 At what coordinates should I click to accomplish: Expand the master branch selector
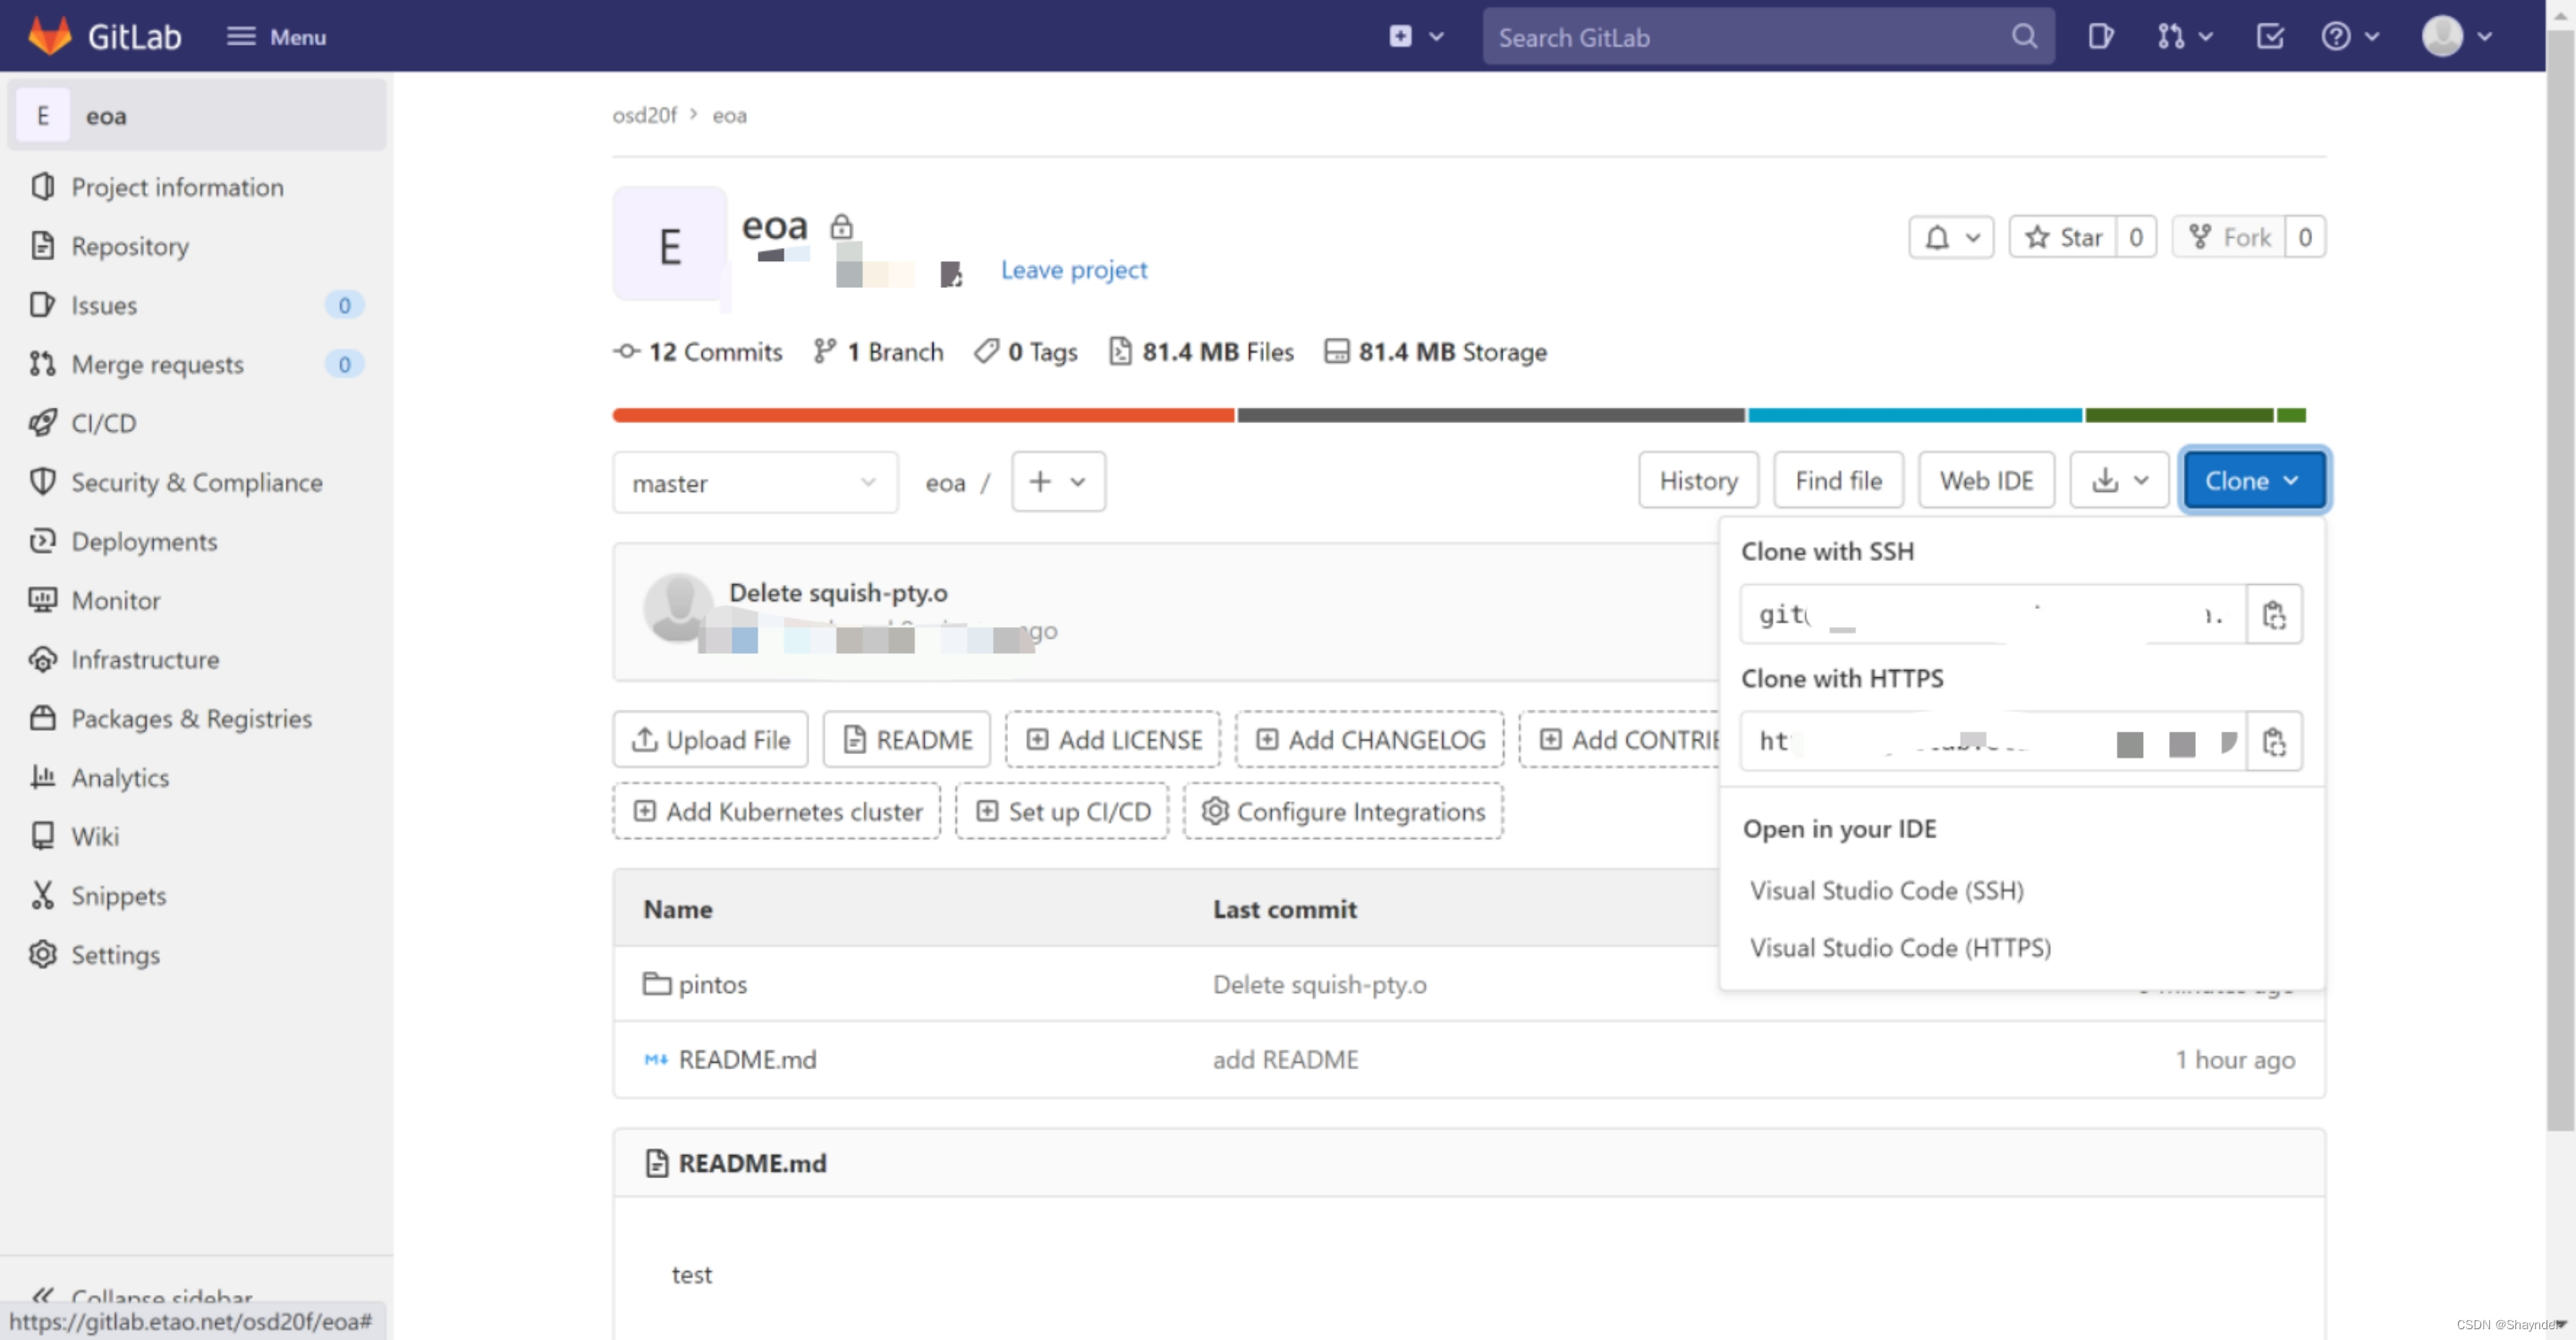pos(754,483)
